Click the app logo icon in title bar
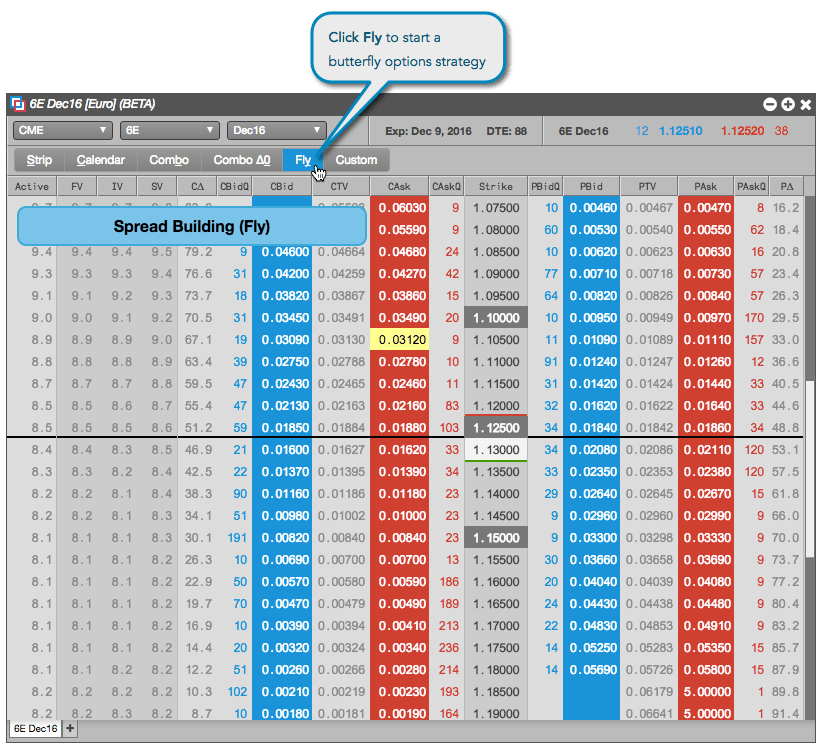Viewport: 823px width, 751px height. coord(18,104)
